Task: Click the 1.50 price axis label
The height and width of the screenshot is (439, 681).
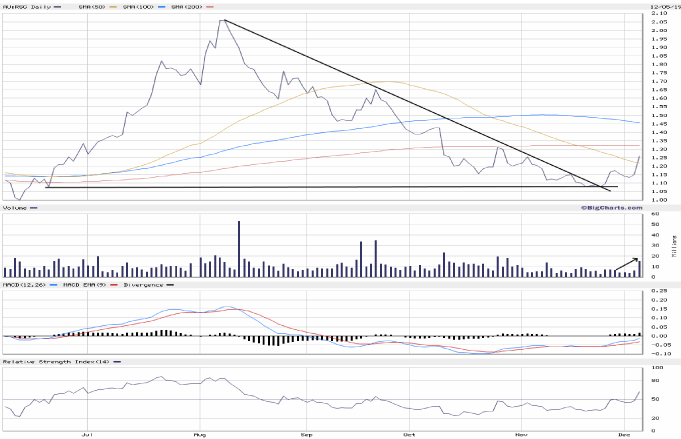Action: [659, 115]
